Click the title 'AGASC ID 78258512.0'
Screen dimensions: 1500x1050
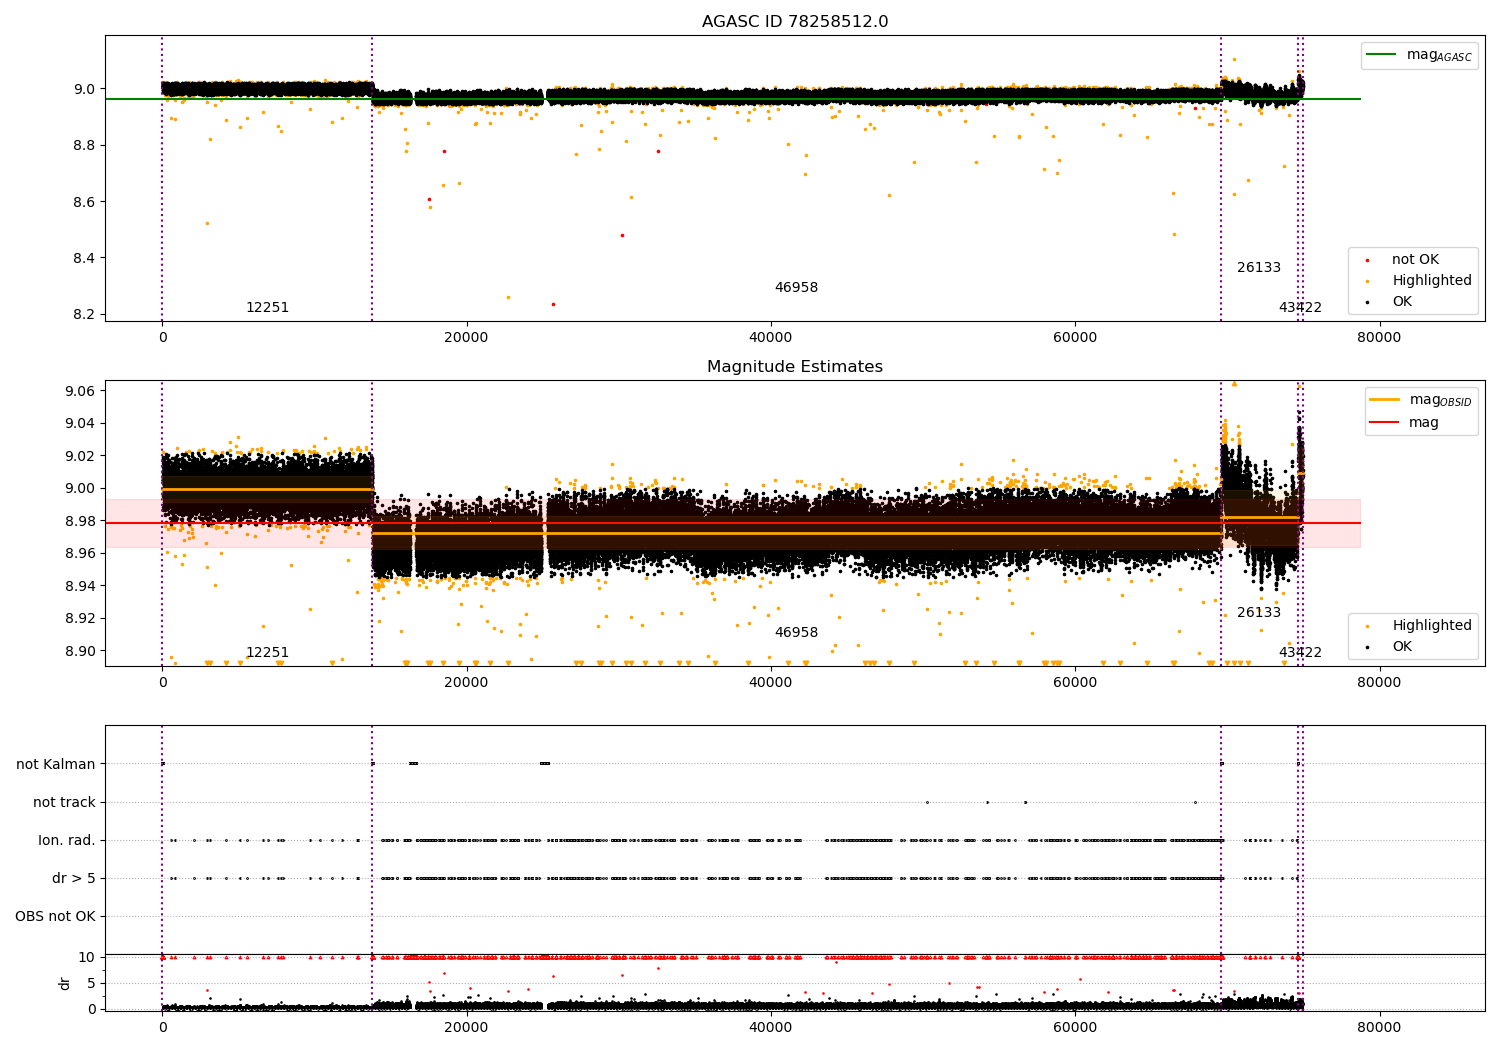(x=795, y=22)
